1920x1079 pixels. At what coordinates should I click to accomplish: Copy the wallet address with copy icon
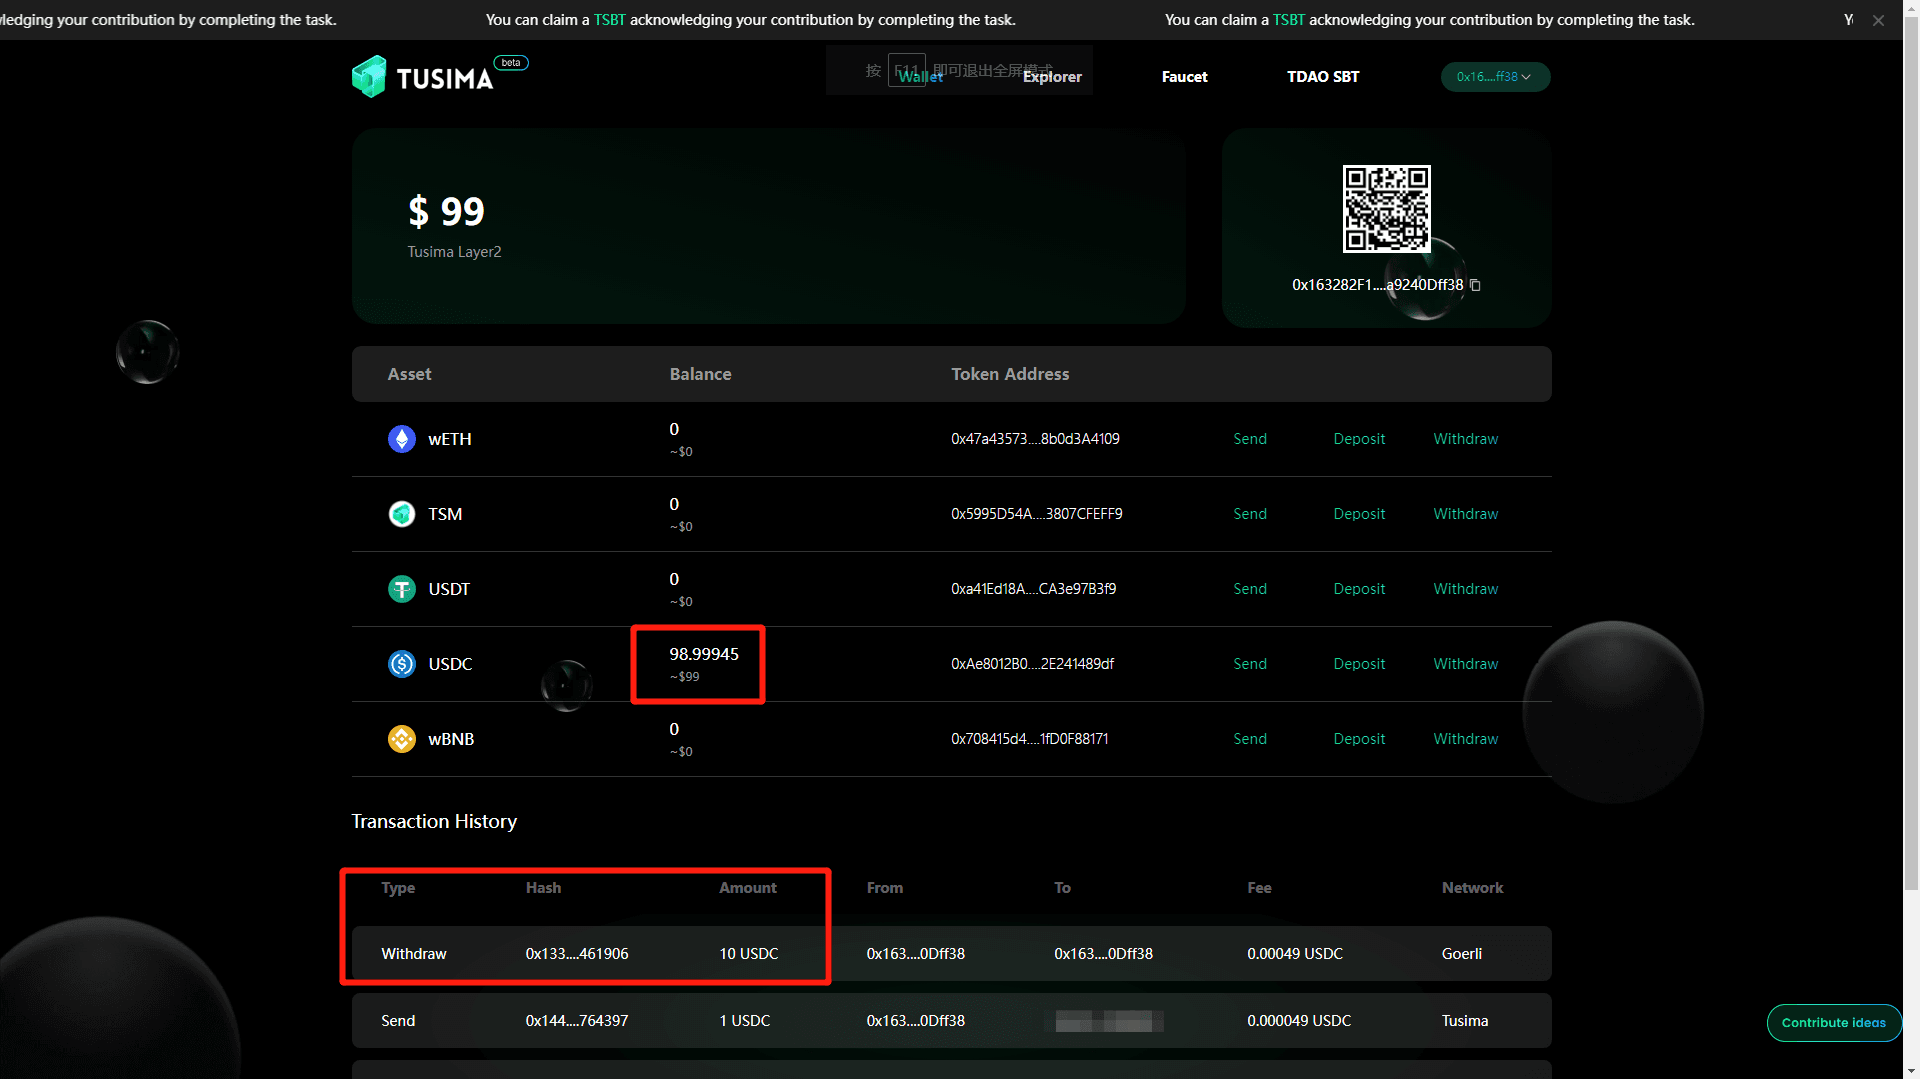(1475, 285)
